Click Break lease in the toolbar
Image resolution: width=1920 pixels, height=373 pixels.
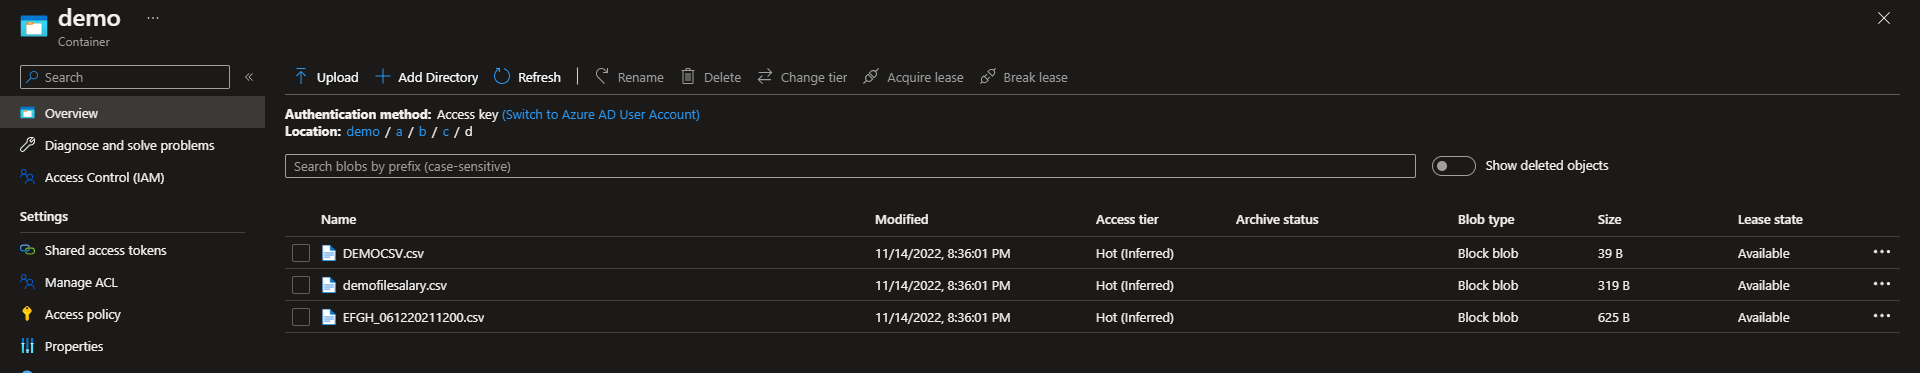[1024, 77]
